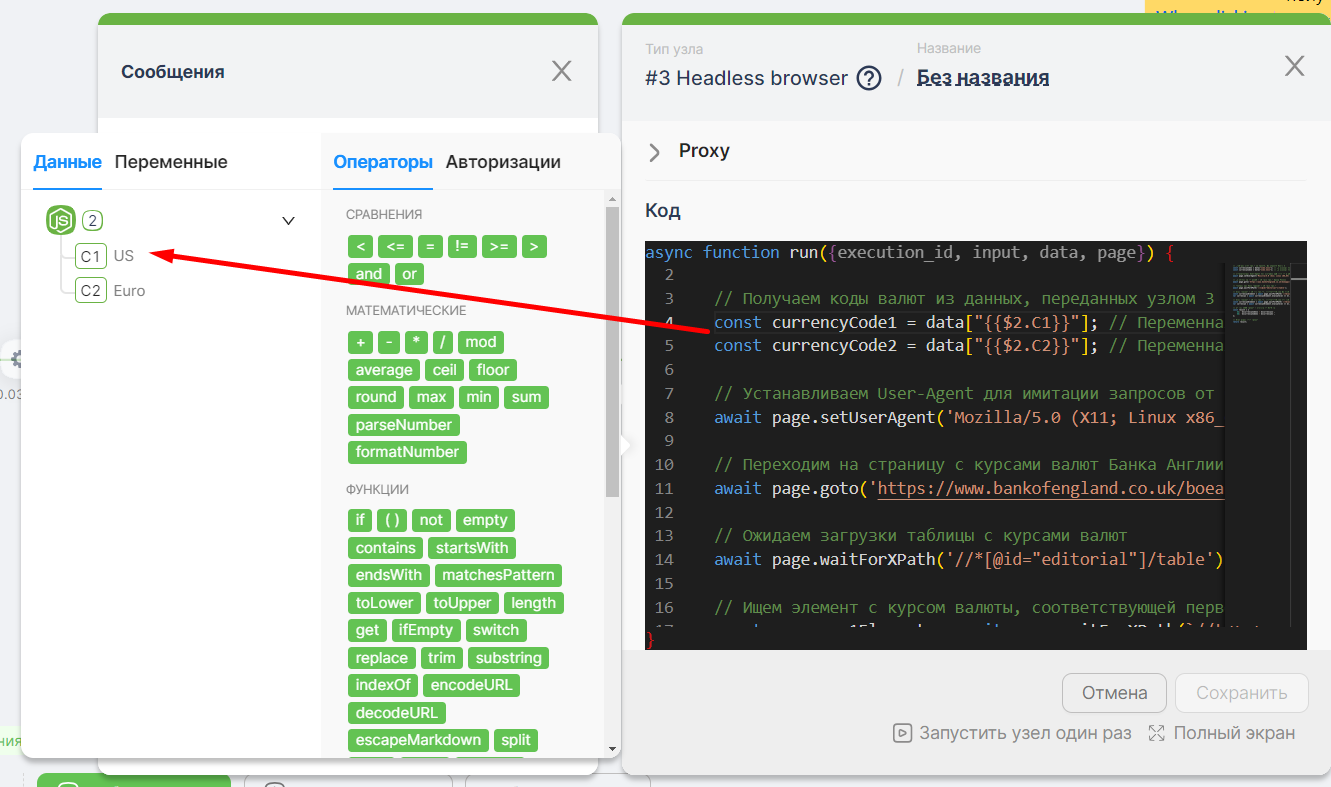Click the C1 variable badge
This screenshot has height=787, width=1331.
pyautogui.click(x=91, y=256)
